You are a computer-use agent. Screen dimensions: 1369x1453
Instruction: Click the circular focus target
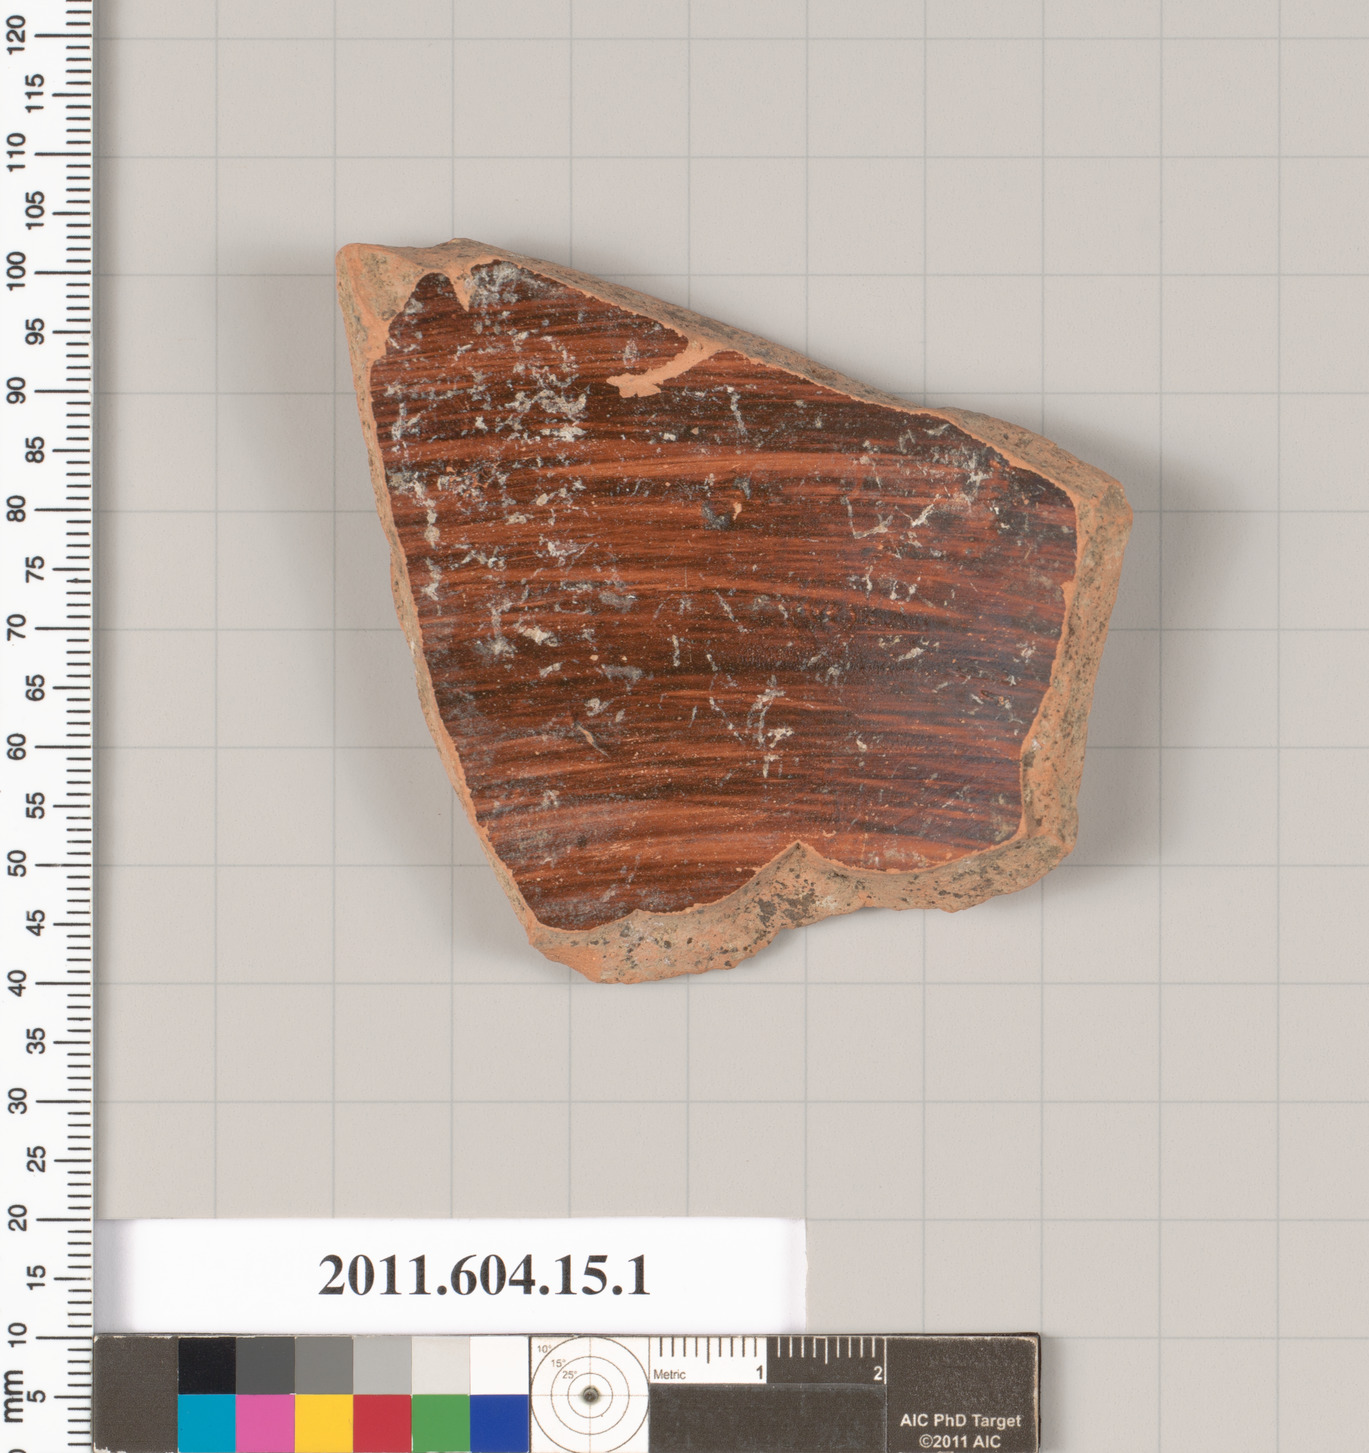pos(591,1394)
